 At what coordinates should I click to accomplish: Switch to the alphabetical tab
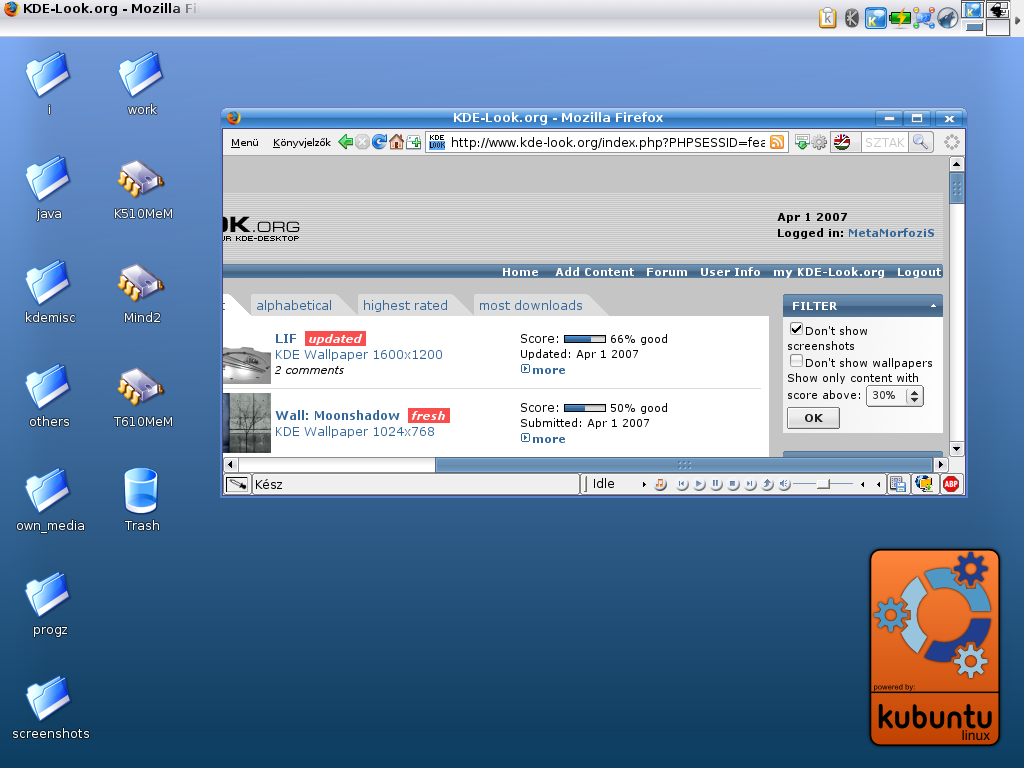(x=294, y=305)
